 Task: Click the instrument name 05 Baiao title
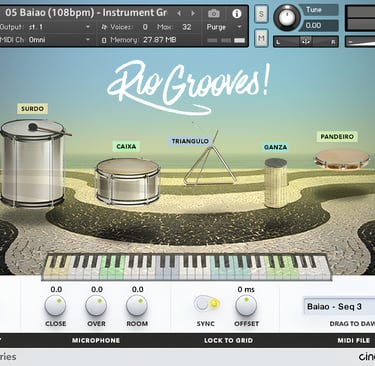(x=86, y=13)
